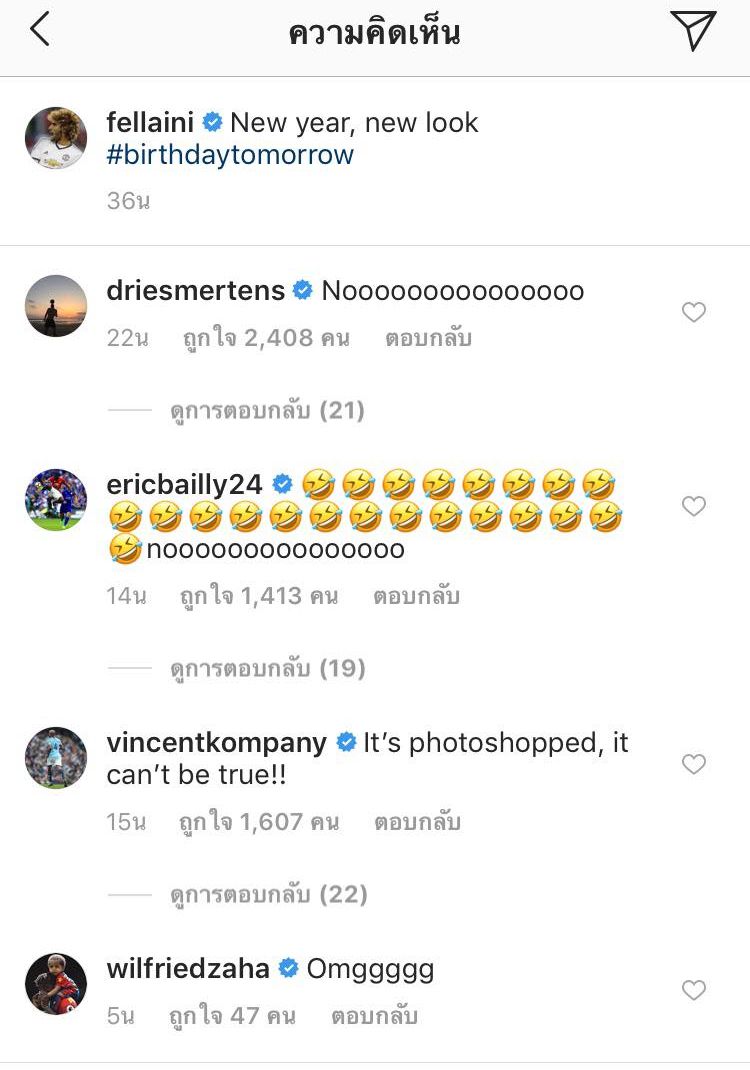Click wilfriedzaha's verified badge
The height and width of the screenshot is (1070, 750).
[287, 967]
